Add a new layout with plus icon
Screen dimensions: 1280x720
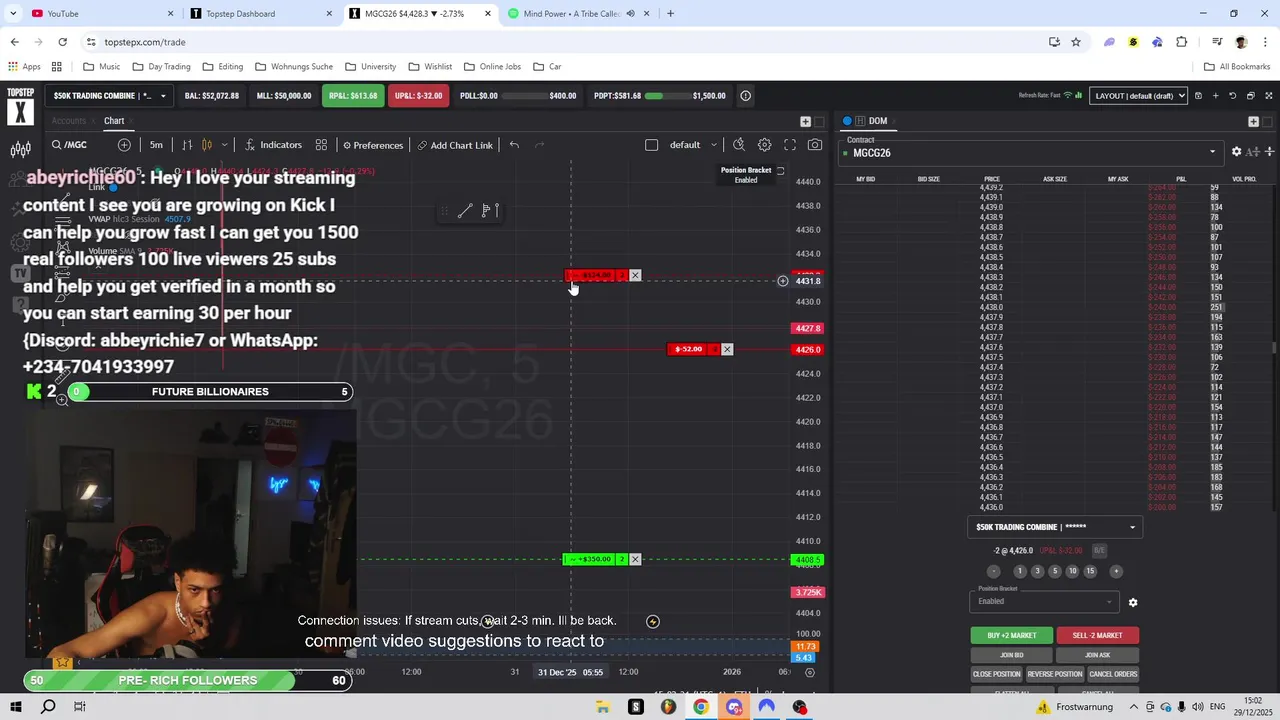(x=1215, y=96)
